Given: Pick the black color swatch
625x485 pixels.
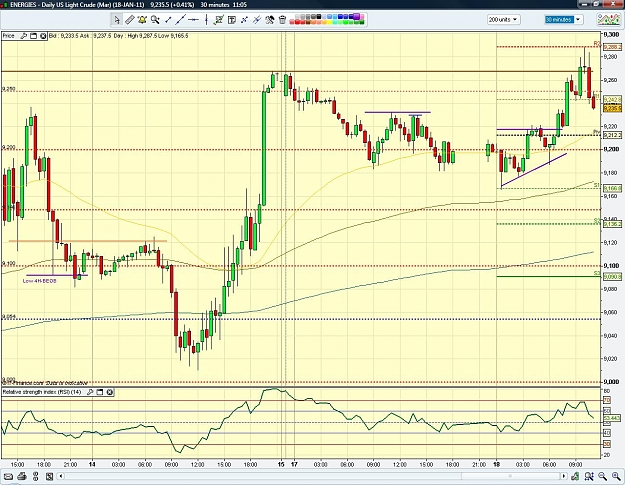Looking at the screenshot, I should click(x=319, y=17).
